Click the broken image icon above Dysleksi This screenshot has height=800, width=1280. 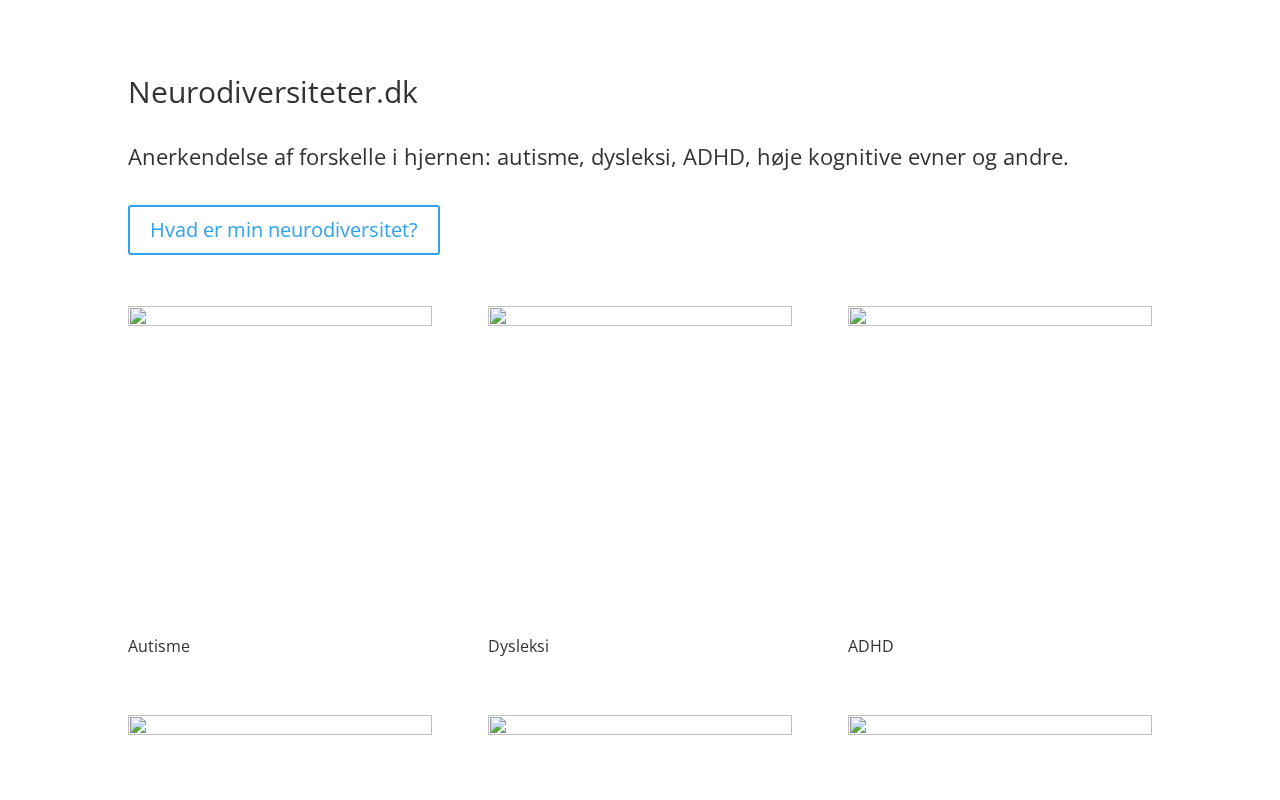498,318
